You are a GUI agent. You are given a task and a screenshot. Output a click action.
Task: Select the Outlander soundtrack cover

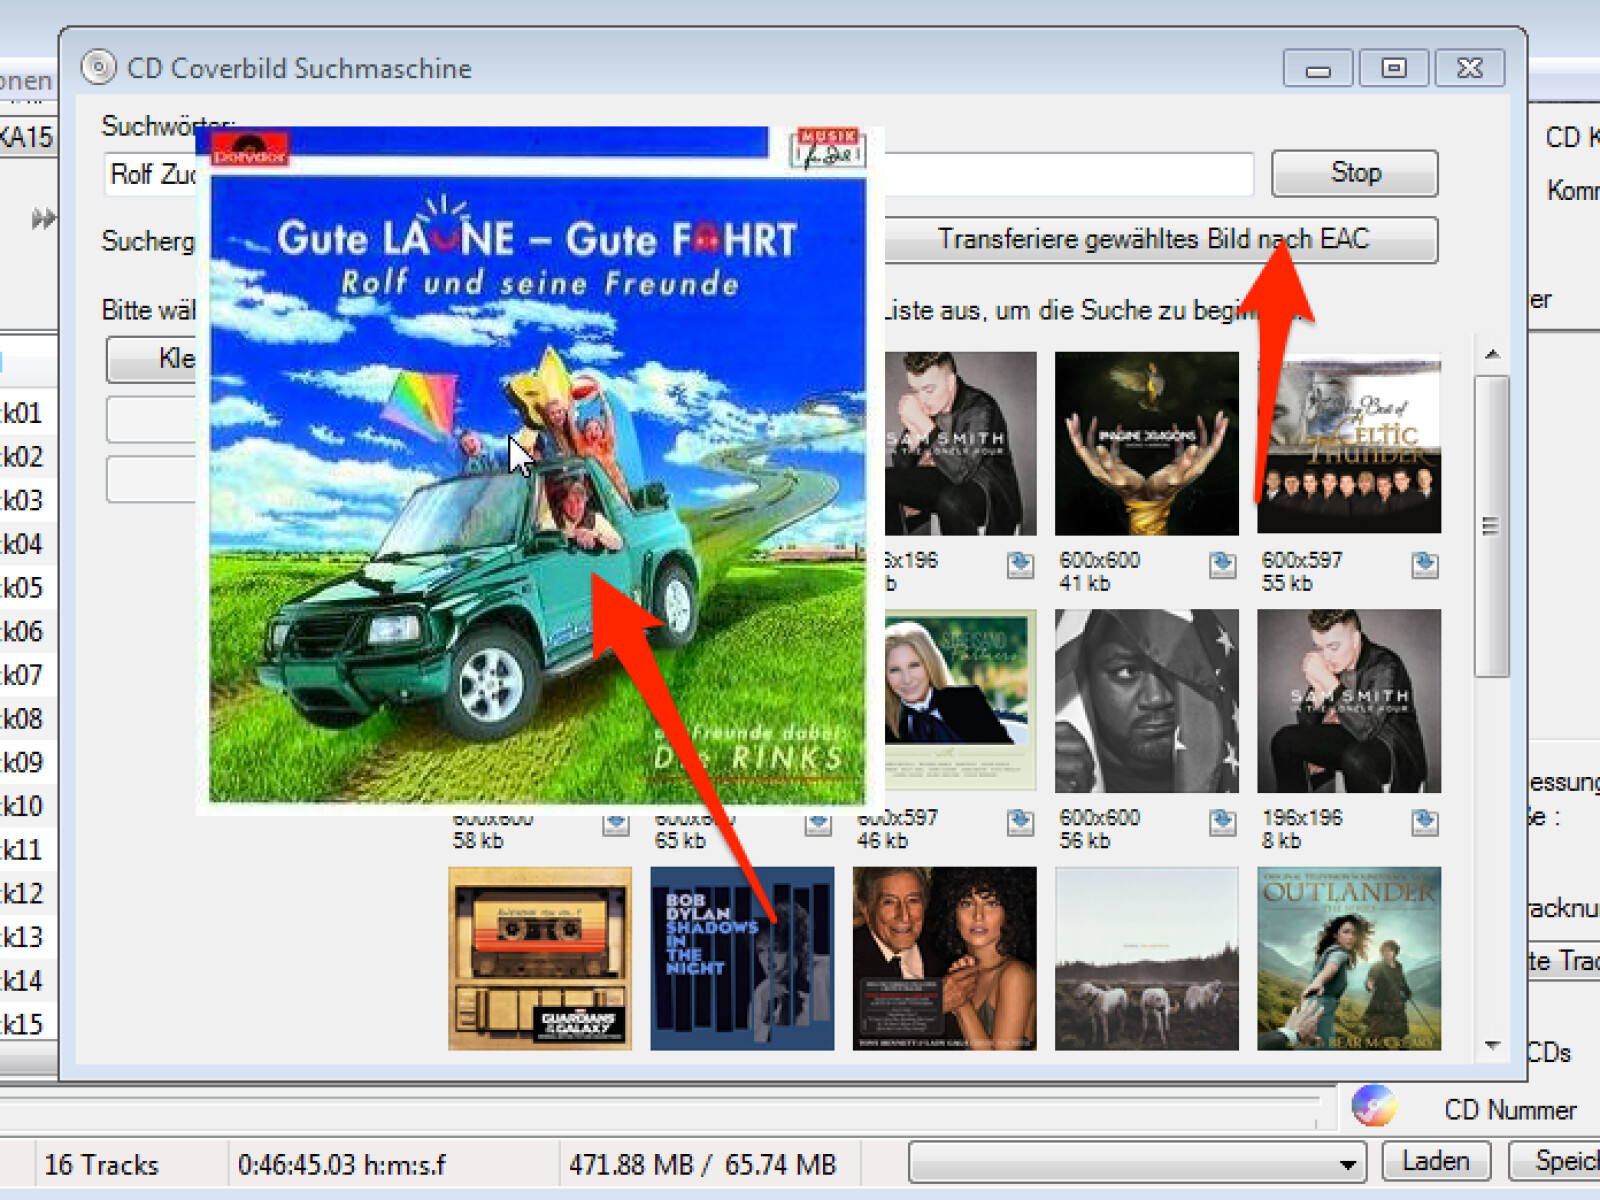click(x=1348, y=958)
